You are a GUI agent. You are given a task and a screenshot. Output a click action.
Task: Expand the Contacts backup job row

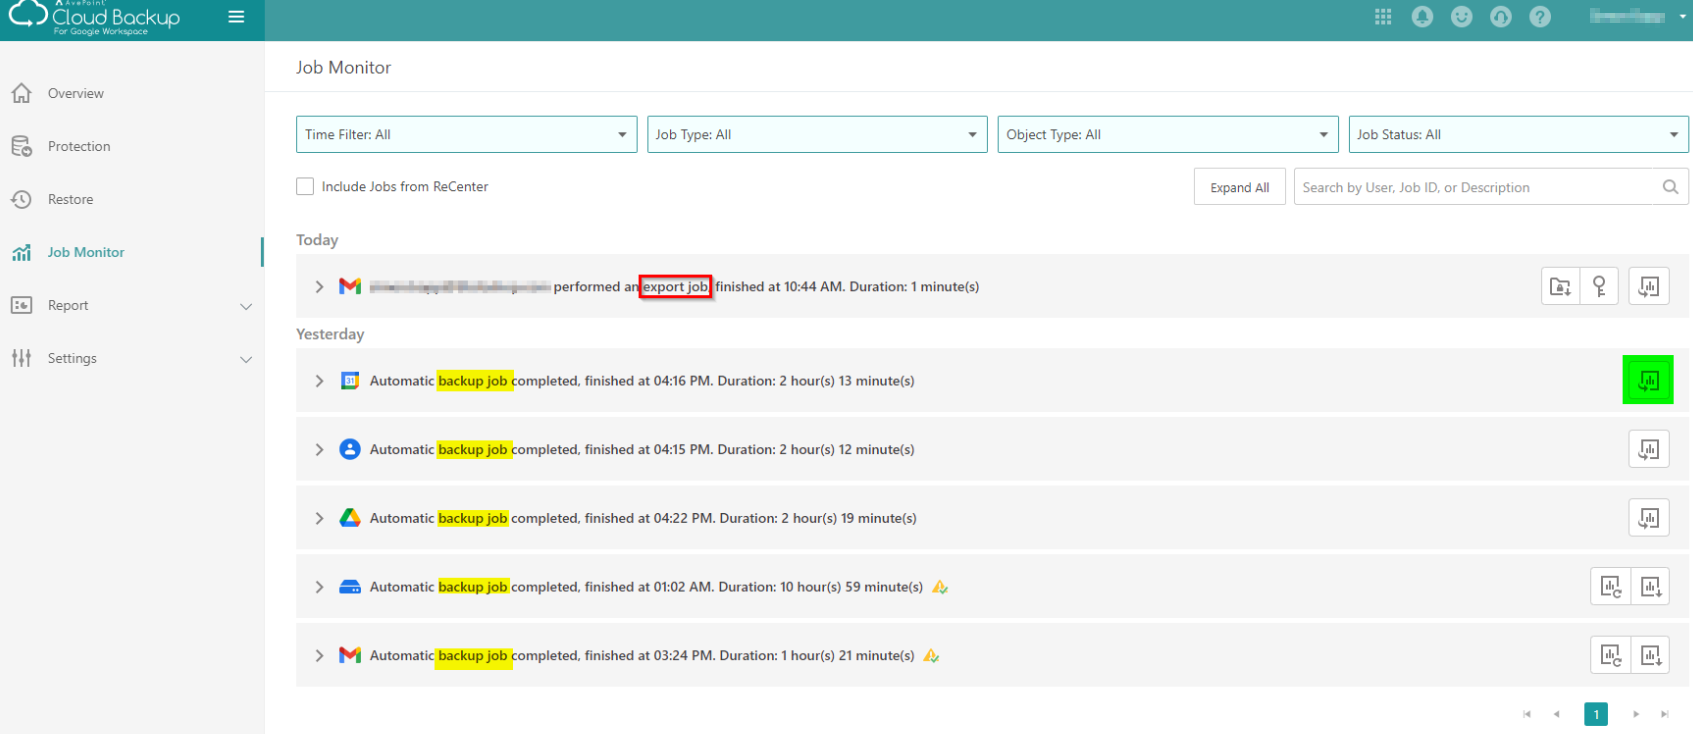319,450
